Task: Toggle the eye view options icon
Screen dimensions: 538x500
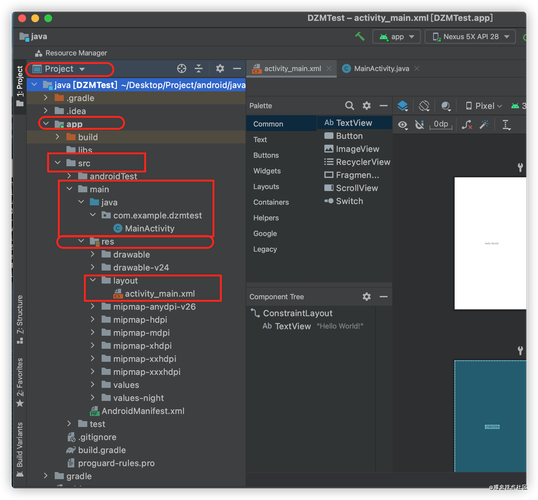Action: pos(403,125)
